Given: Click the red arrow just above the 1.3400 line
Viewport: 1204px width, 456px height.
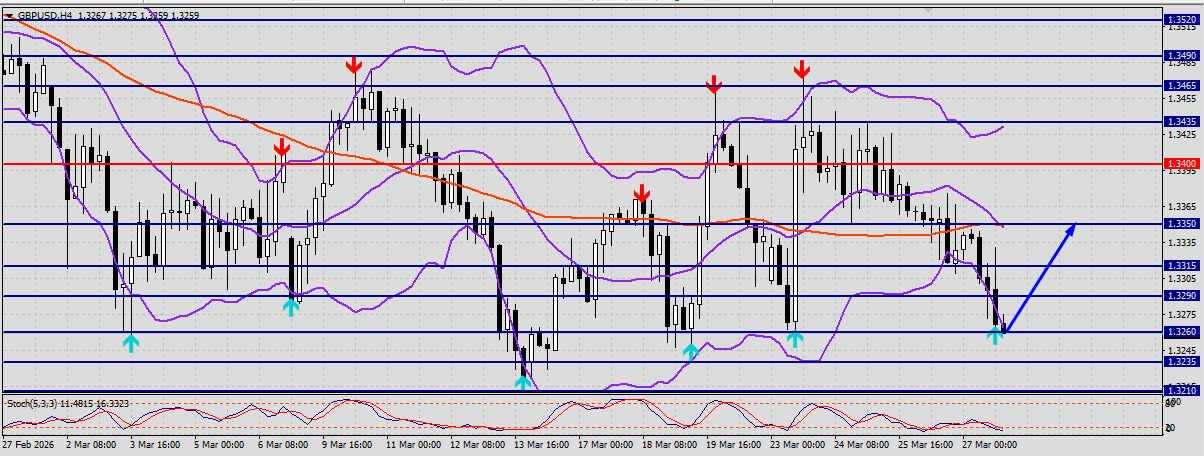Looking at the screenshot, I should (282, 147).
